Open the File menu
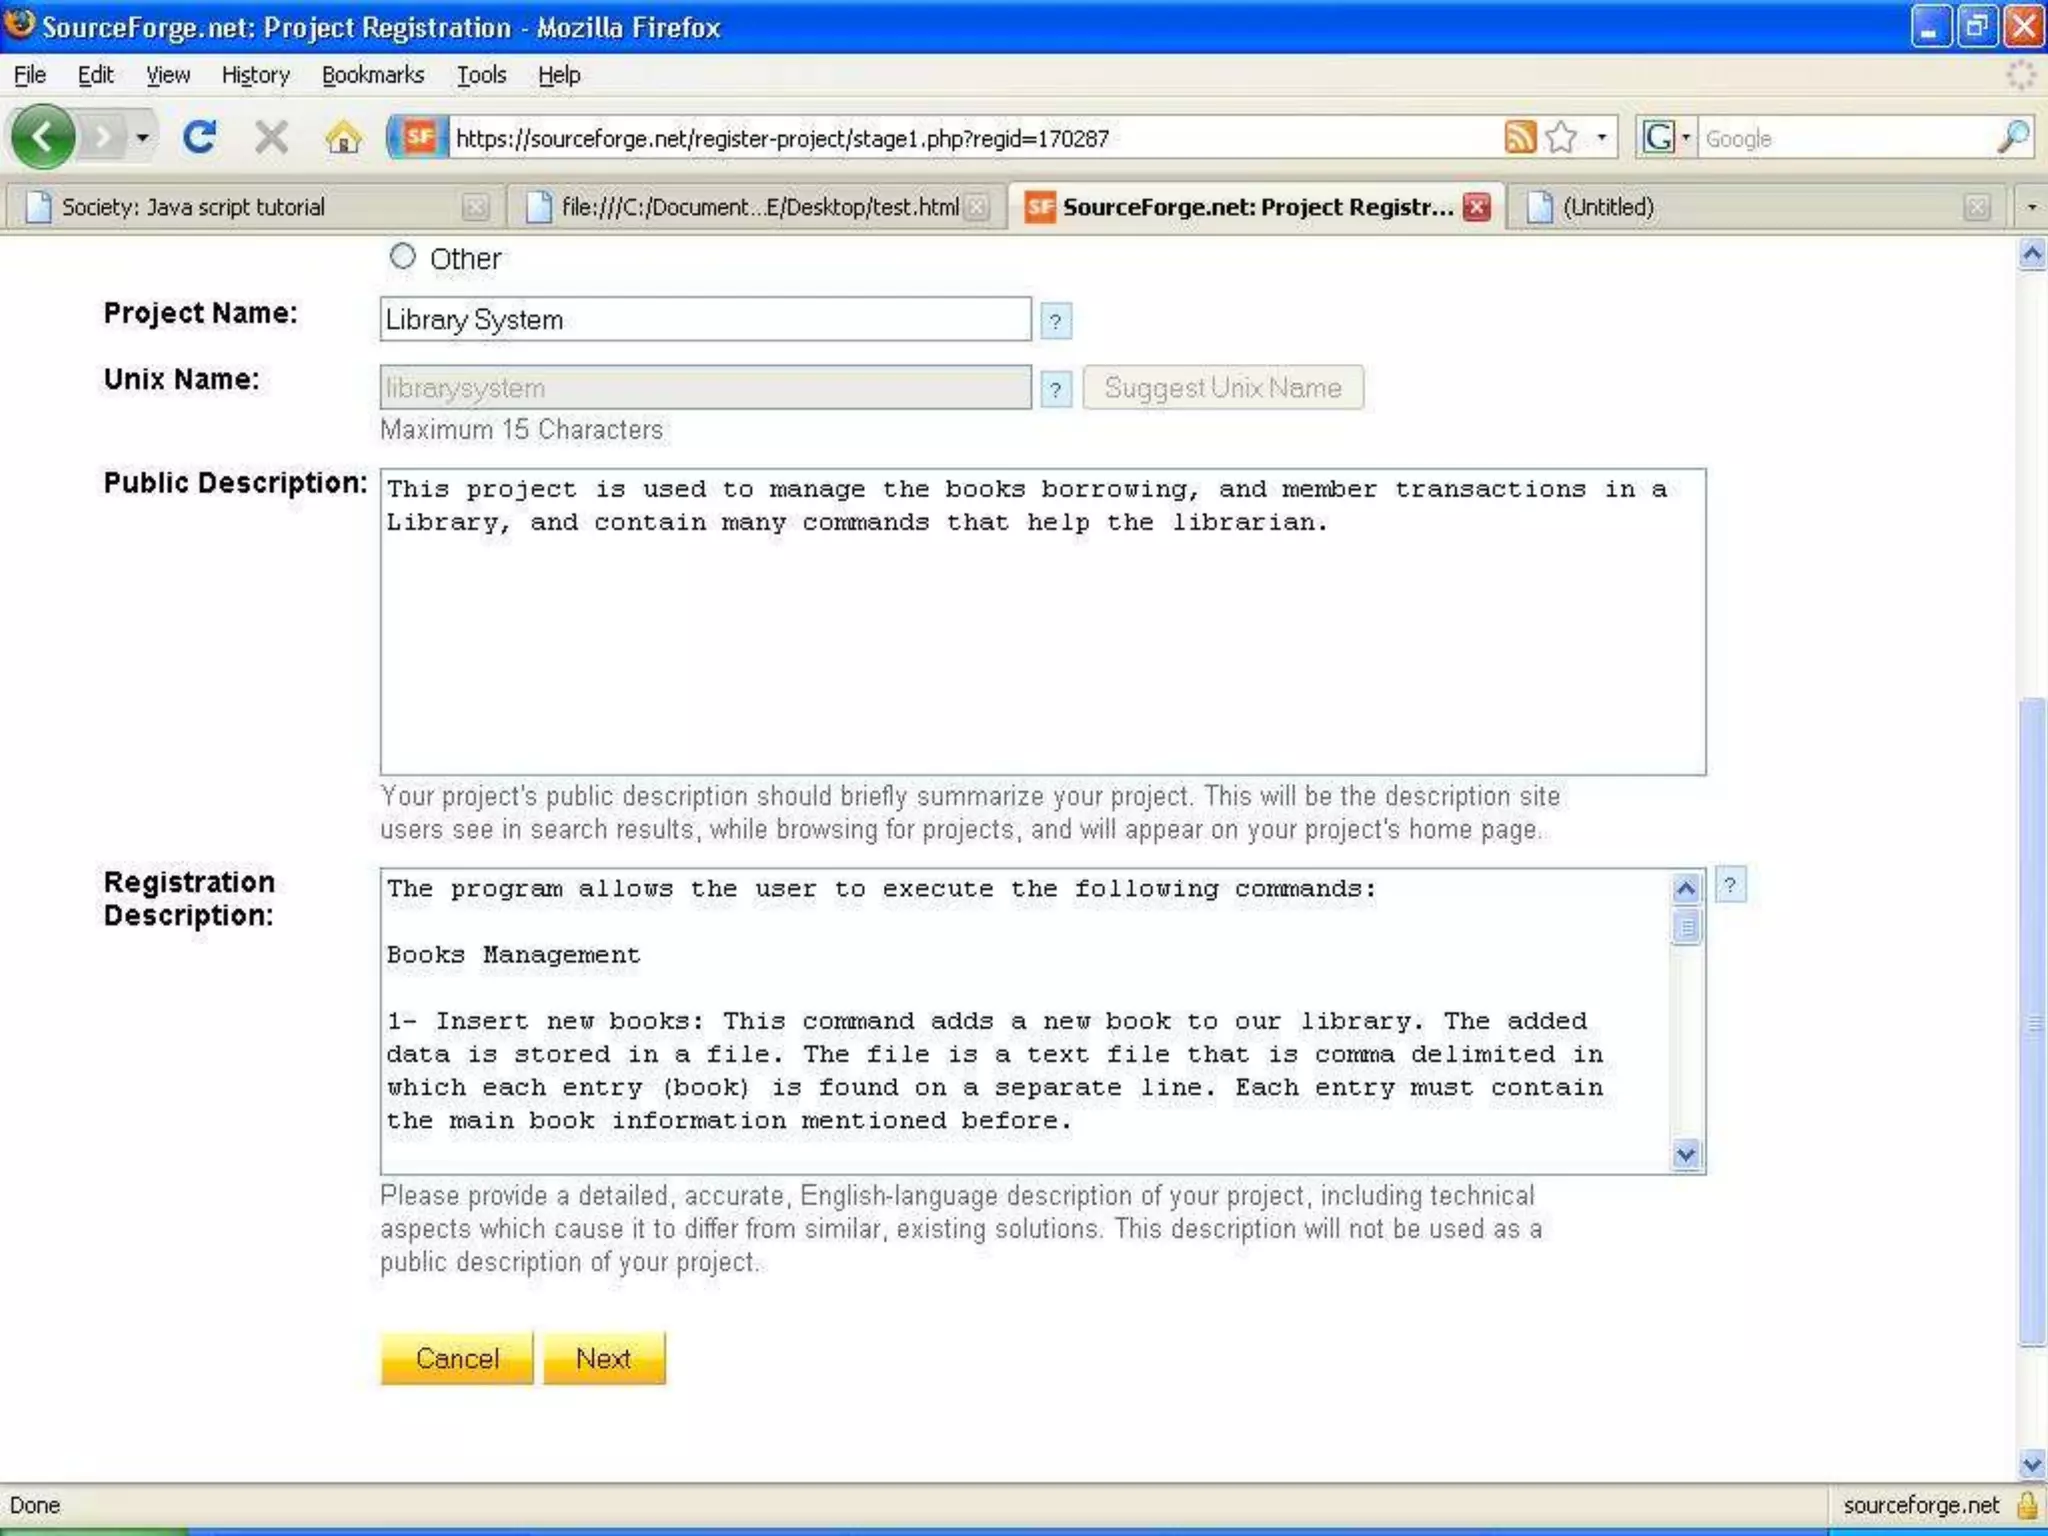This screenshot has height=1536, width=2048. 30,75
